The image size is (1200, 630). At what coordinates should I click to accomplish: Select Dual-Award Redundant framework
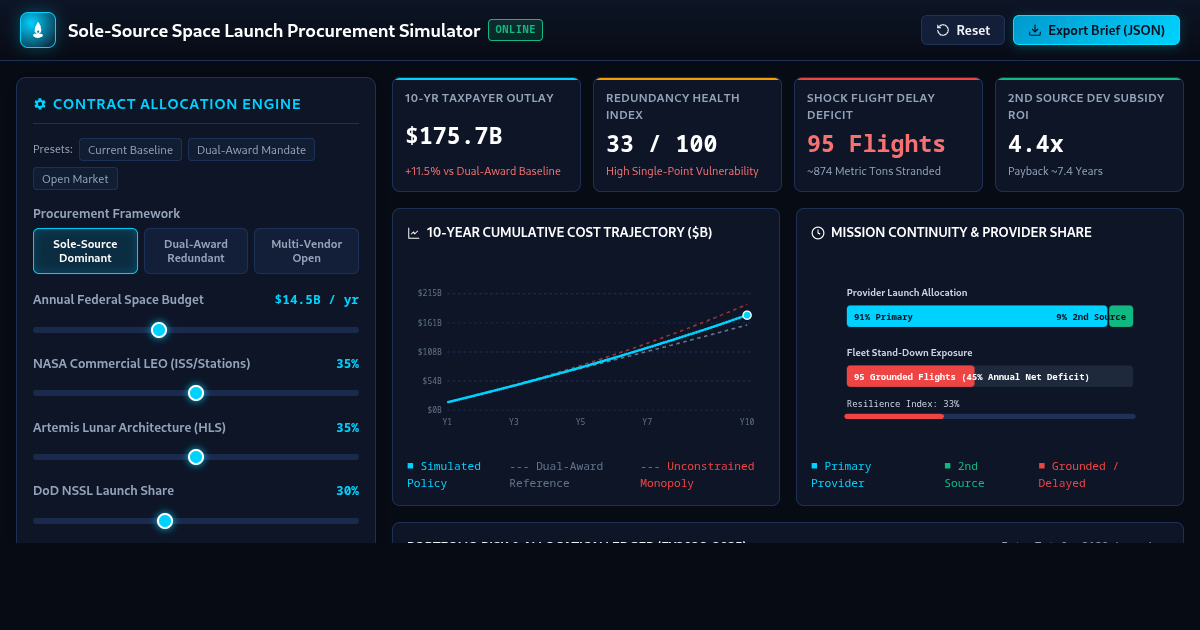tap(196, 251)
